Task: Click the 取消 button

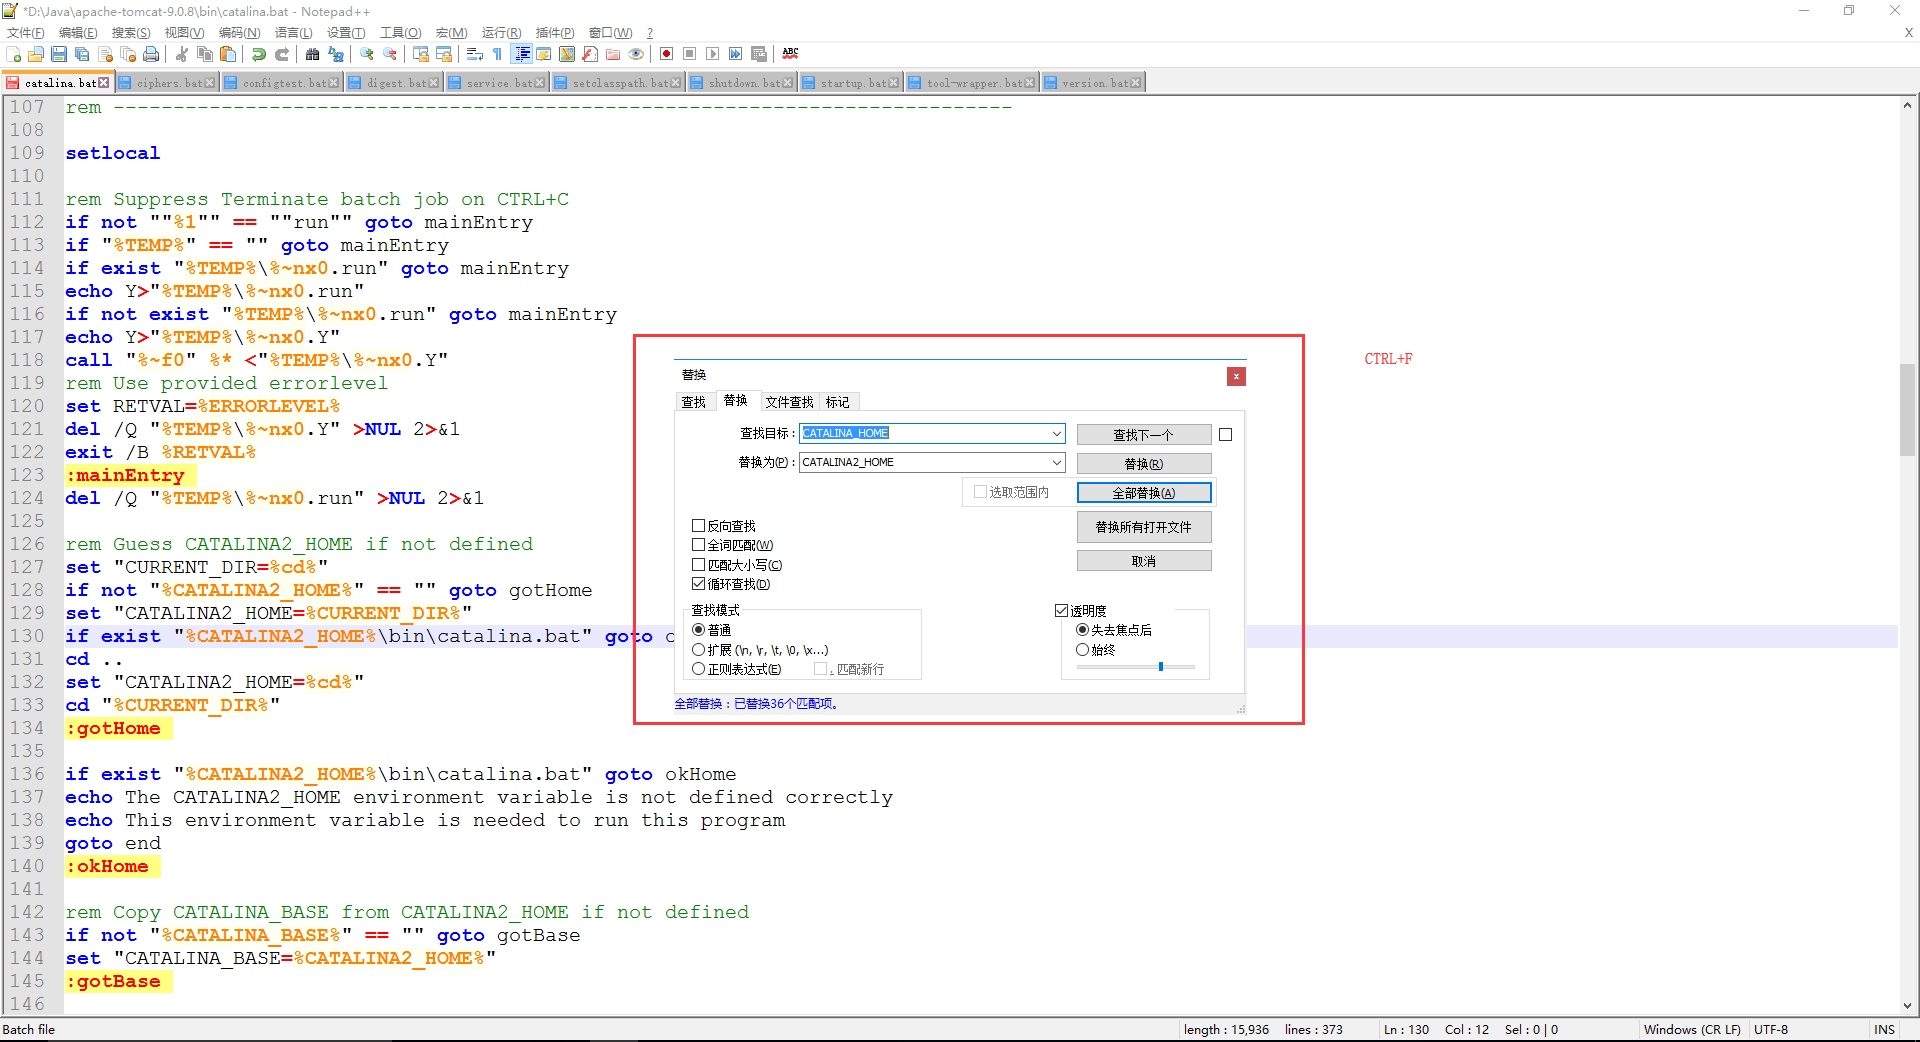Action: tap(1144, 561)
